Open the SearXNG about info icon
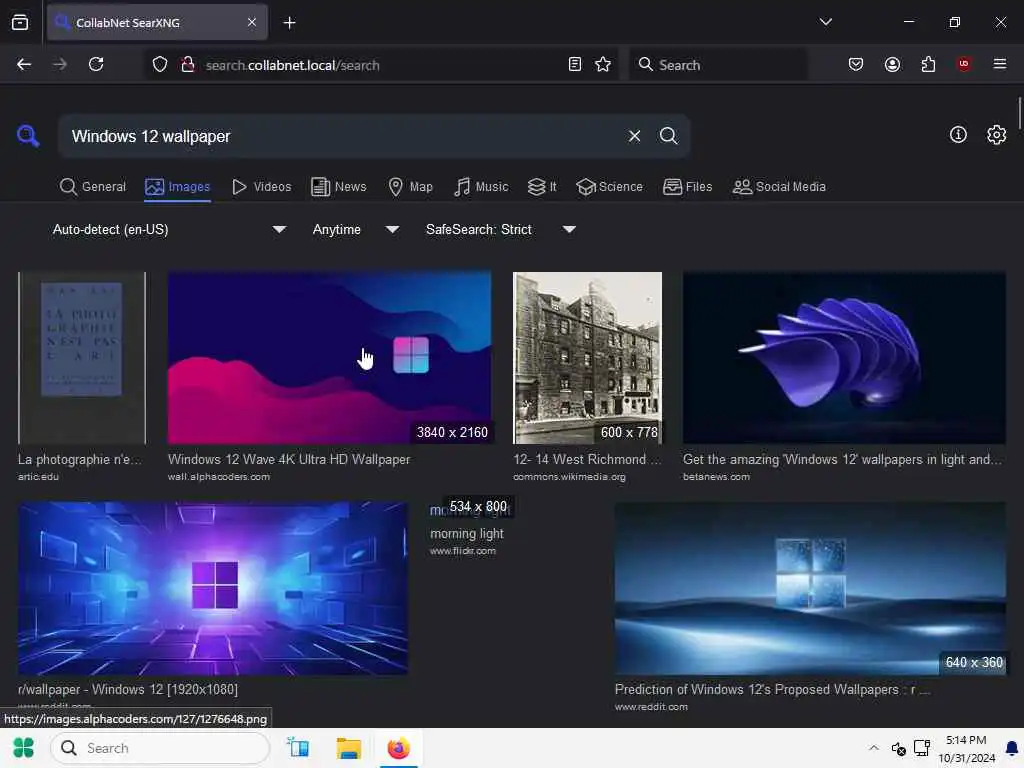 (x=958, y=135)
